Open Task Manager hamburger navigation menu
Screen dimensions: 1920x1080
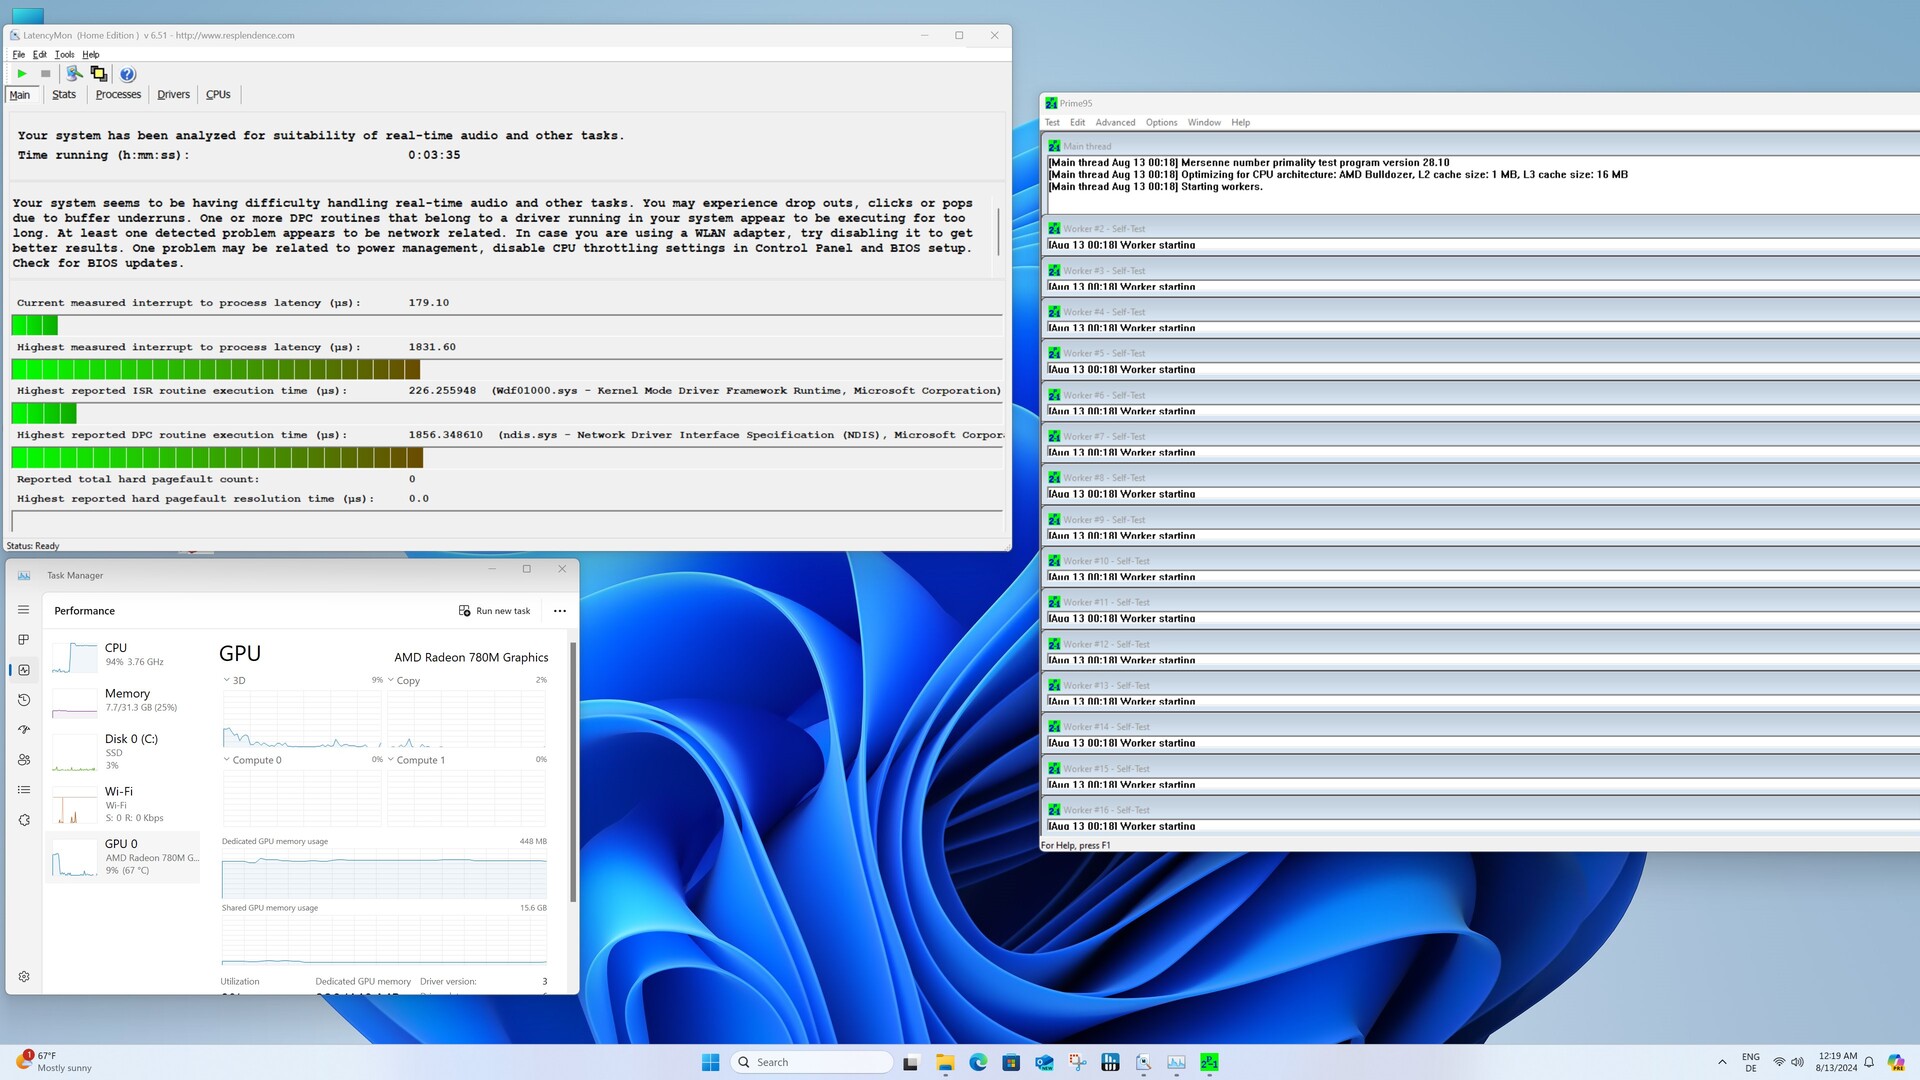(x=24, y=610)
